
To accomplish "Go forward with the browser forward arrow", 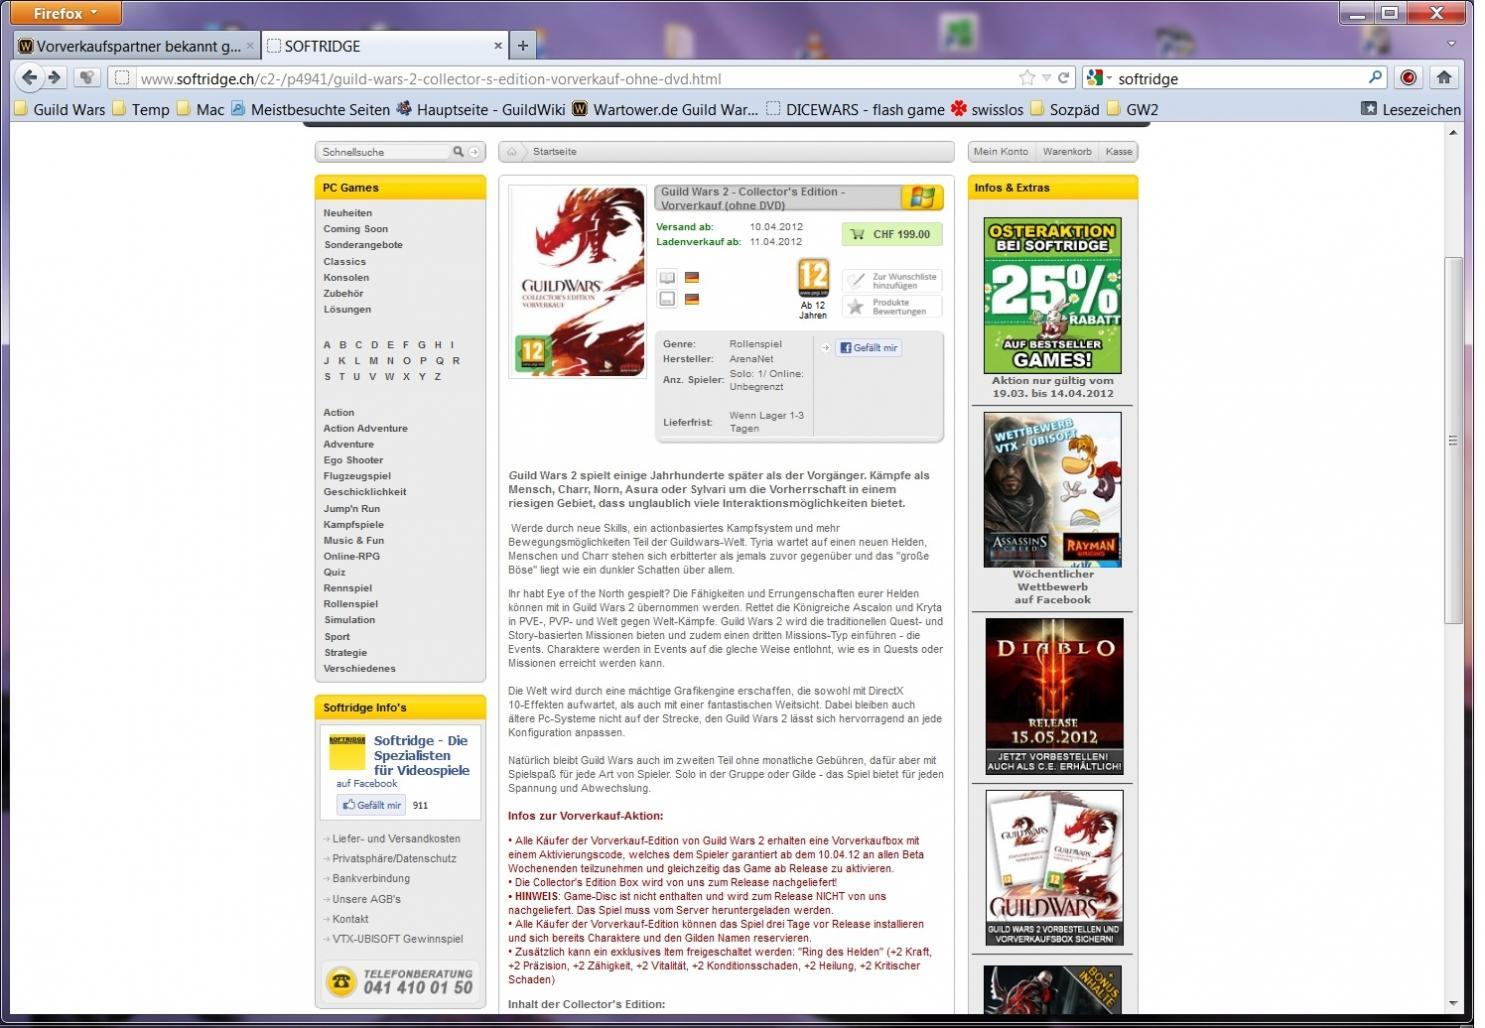I will point(55,77).
